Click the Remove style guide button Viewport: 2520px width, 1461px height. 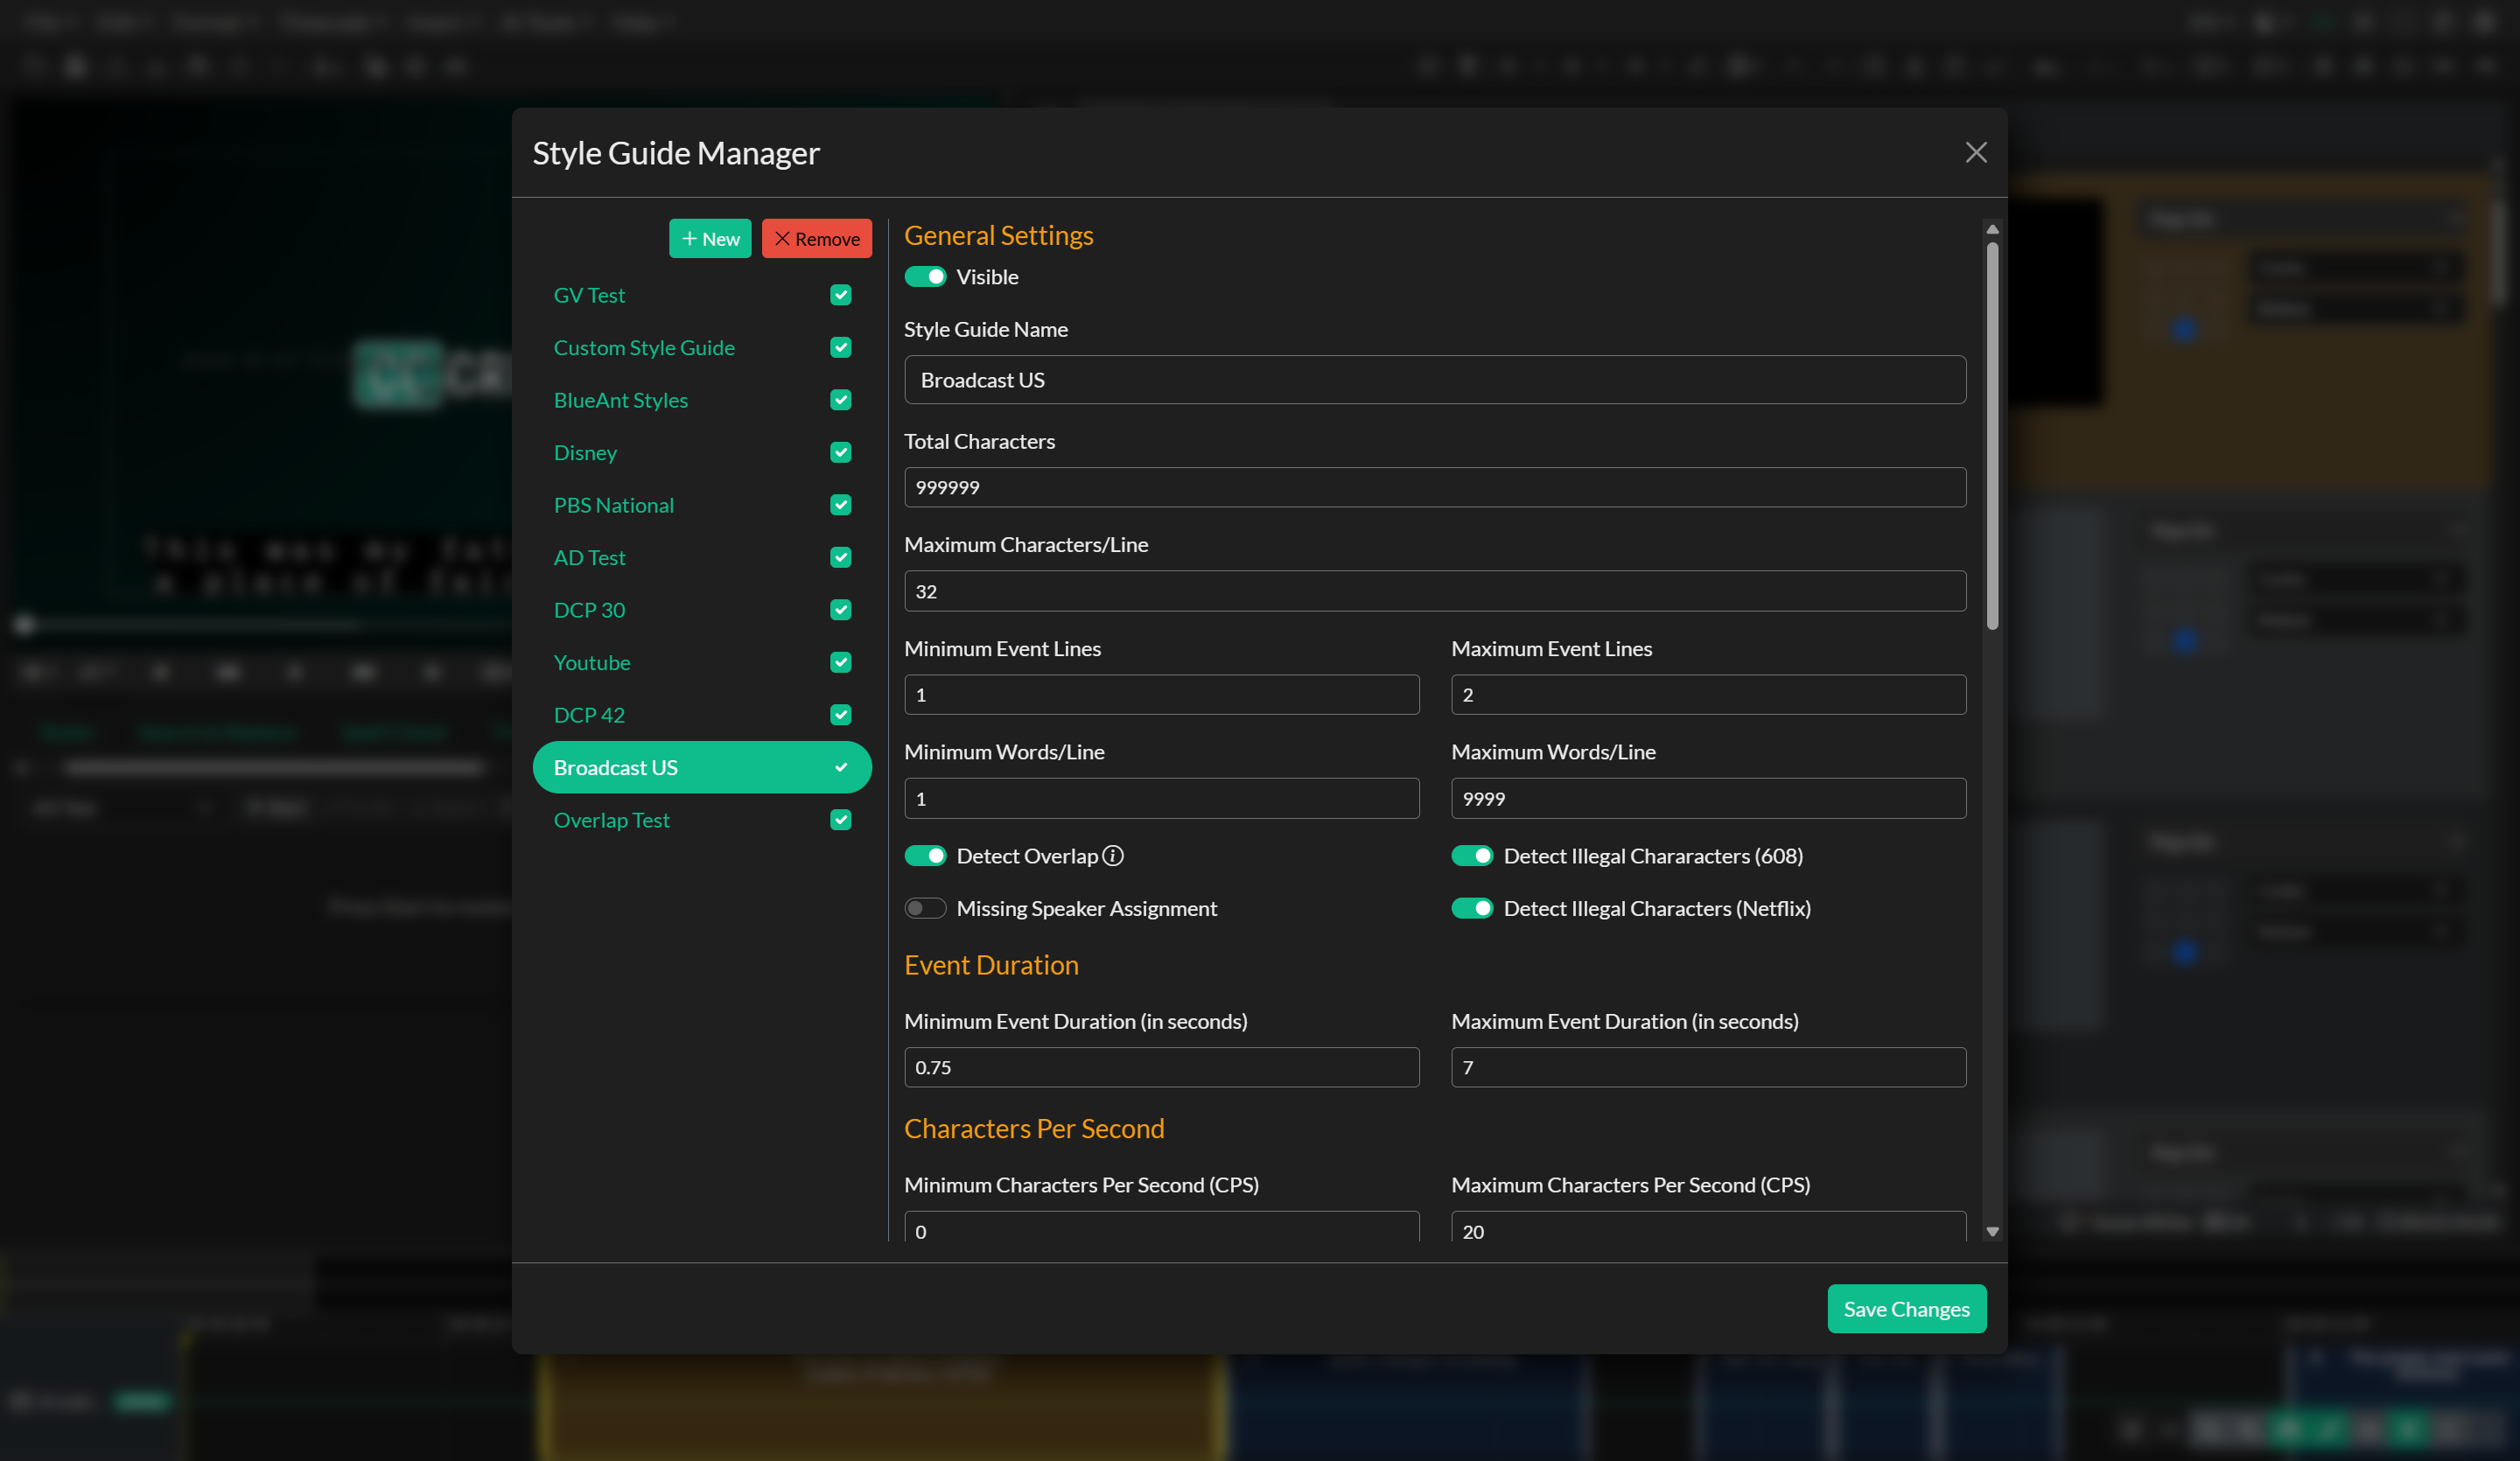click(816, 239)
